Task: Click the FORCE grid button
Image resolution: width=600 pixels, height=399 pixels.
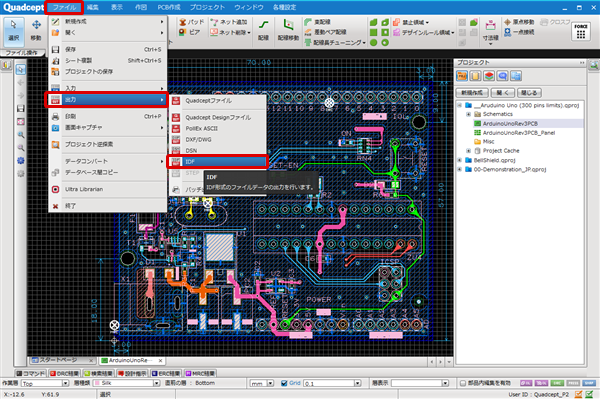Action: point(580,31)
